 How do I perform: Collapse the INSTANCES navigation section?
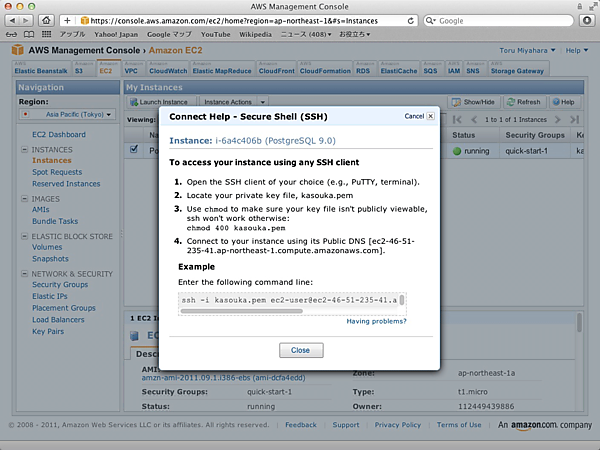pos(24,149)
